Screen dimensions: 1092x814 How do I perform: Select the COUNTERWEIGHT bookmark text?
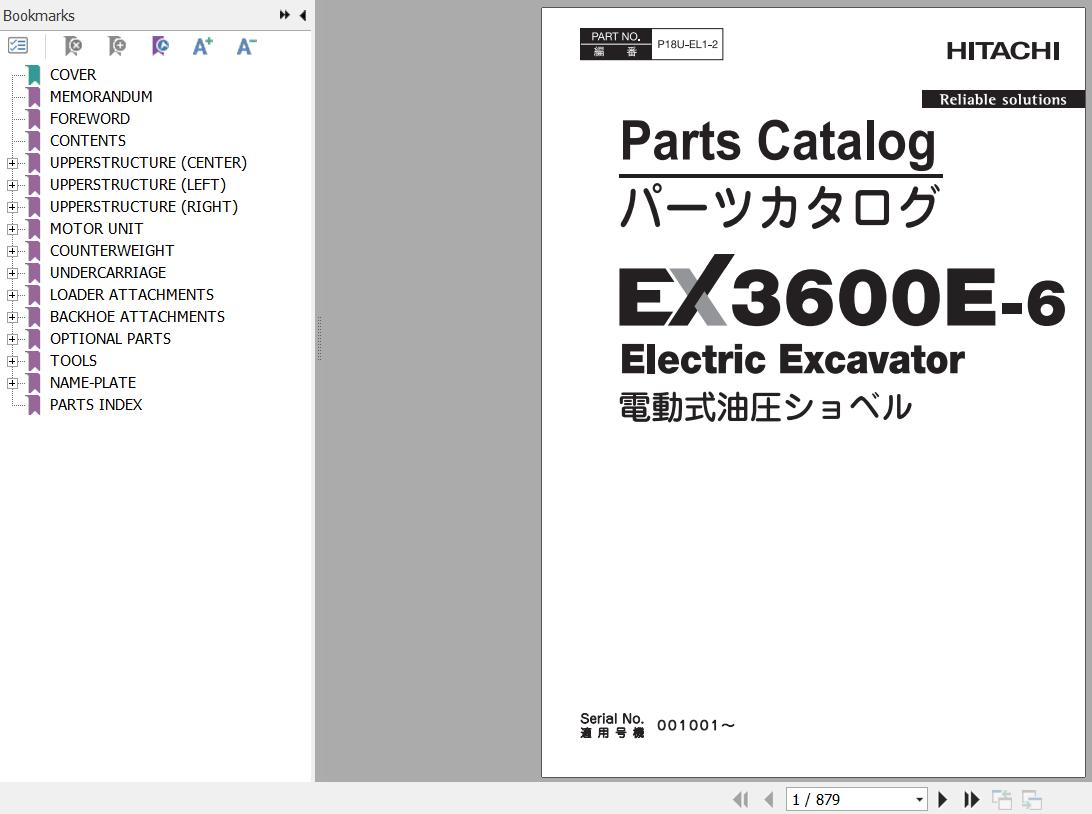(x=111, y=251)
